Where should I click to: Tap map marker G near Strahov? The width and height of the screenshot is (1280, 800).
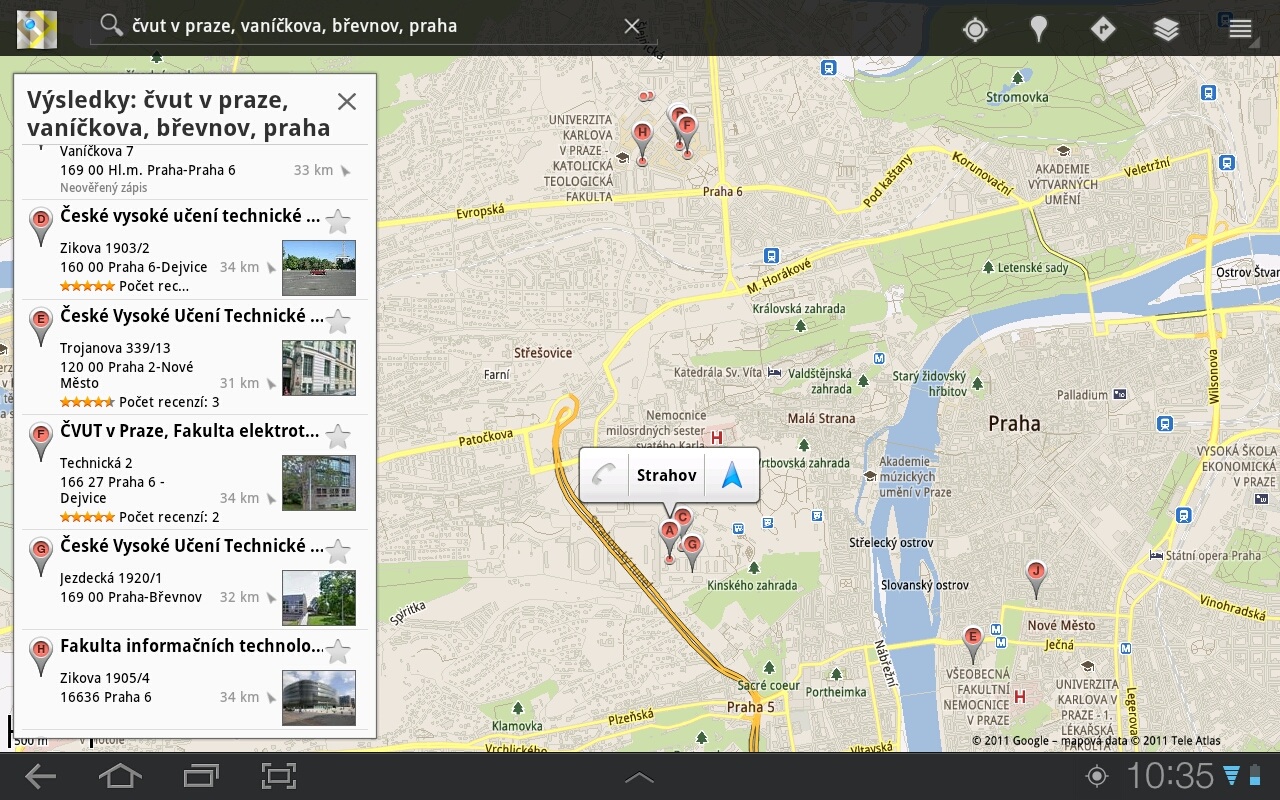(691, 552)
